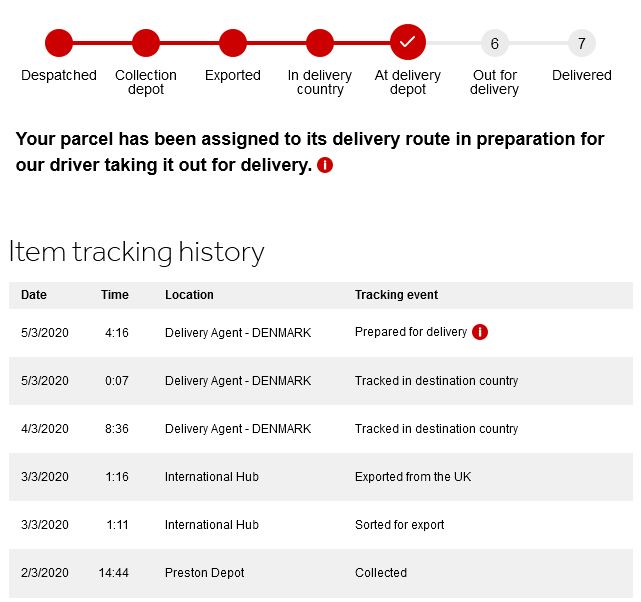
Task: Click the Delivered step label
Action: pos(582,75)
